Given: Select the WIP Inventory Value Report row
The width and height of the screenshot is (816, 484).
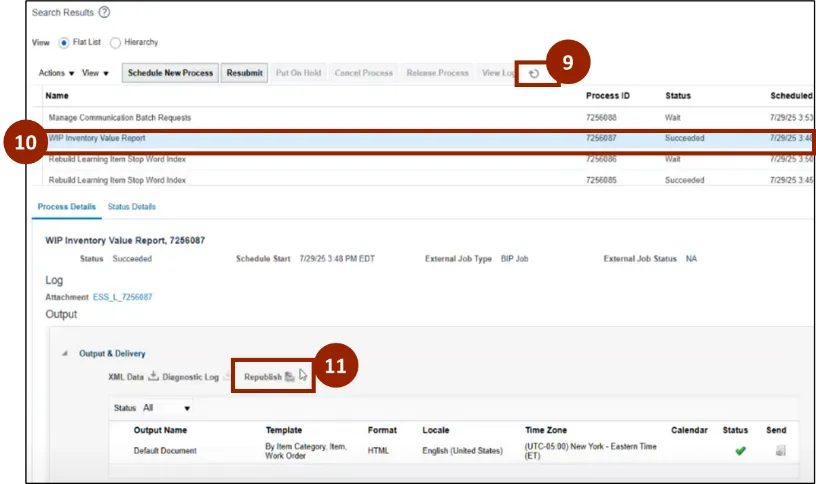Looking at the screenshot, I should tap(300, 138).
